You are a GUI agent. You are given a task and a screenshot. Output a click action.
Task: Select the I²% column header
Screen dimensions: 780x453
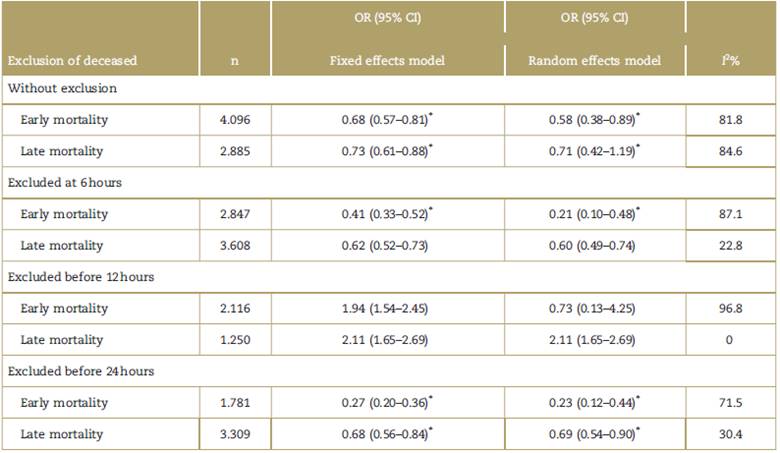729,61
